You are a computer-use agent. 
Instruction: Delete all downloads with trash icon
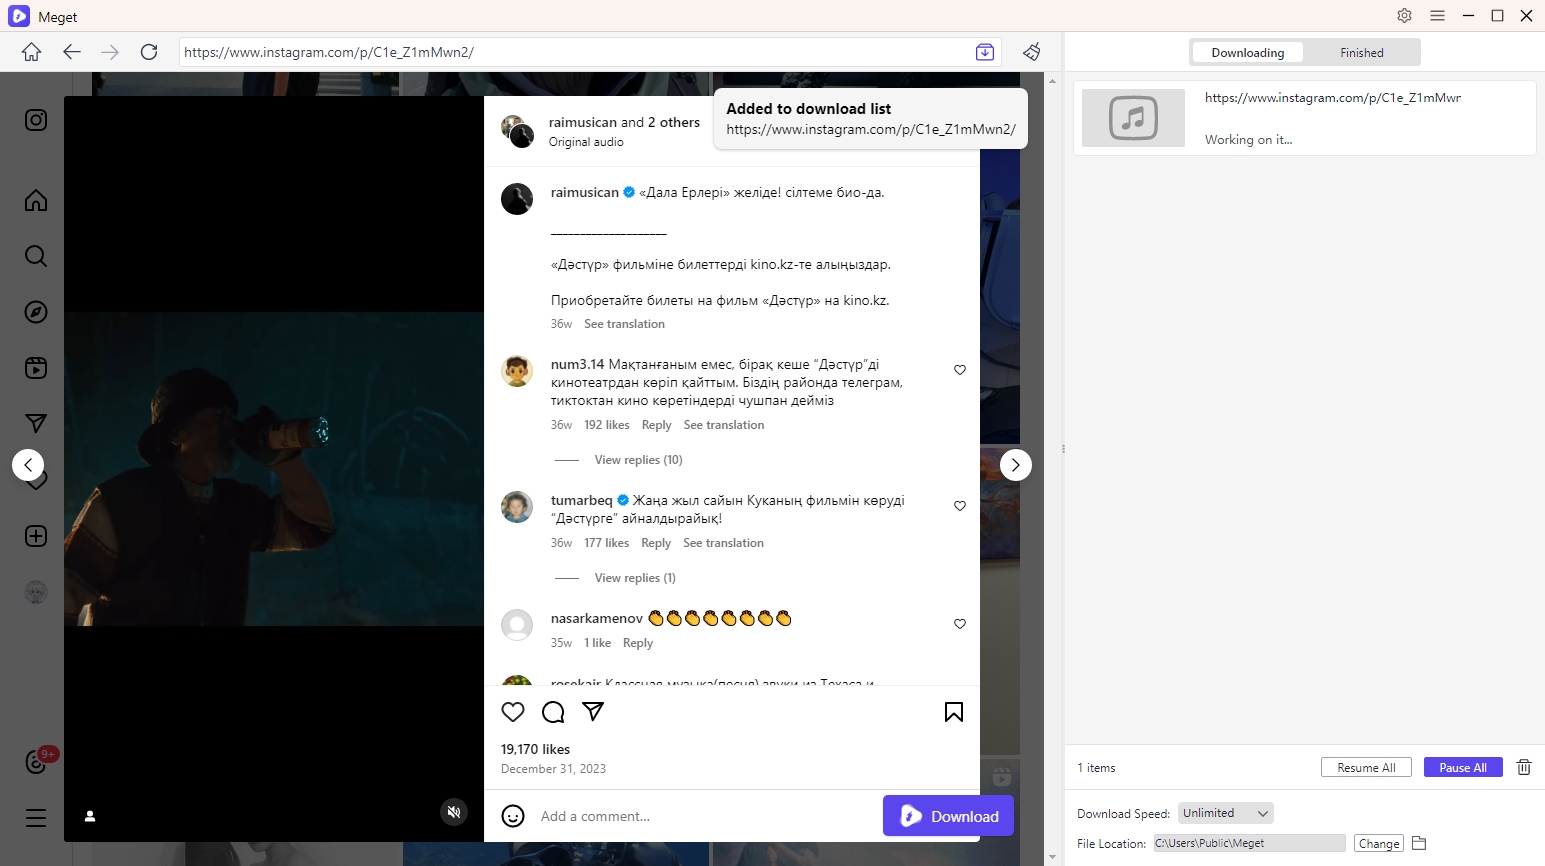coord(1524,767)
